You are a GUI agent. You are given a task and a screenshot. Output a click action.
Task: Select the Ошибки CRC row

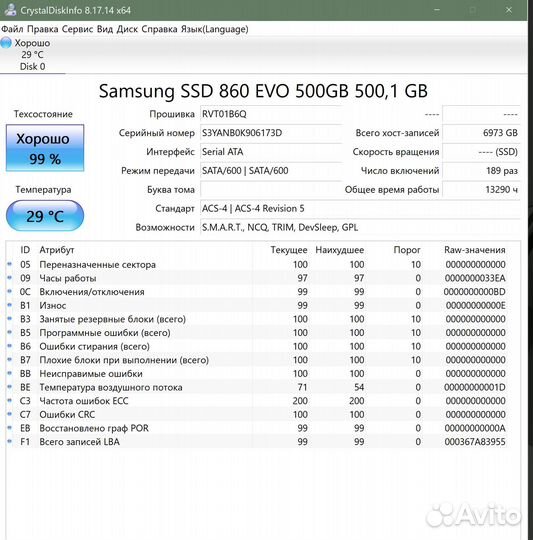click(x=258, y=415)
